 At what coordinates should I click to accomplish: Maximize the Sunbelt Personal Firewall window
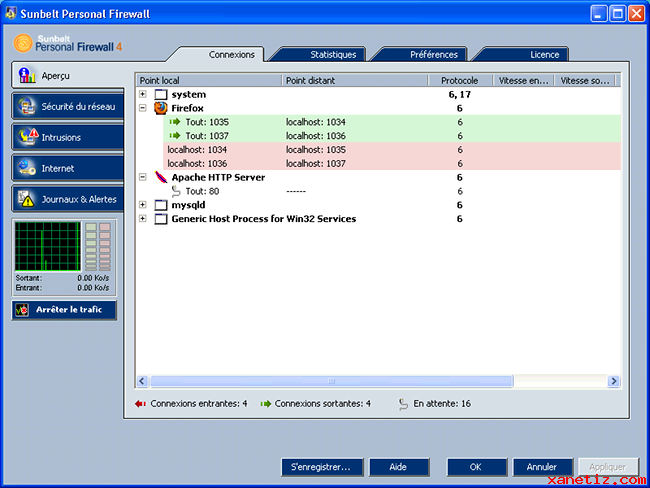(618, 14)
